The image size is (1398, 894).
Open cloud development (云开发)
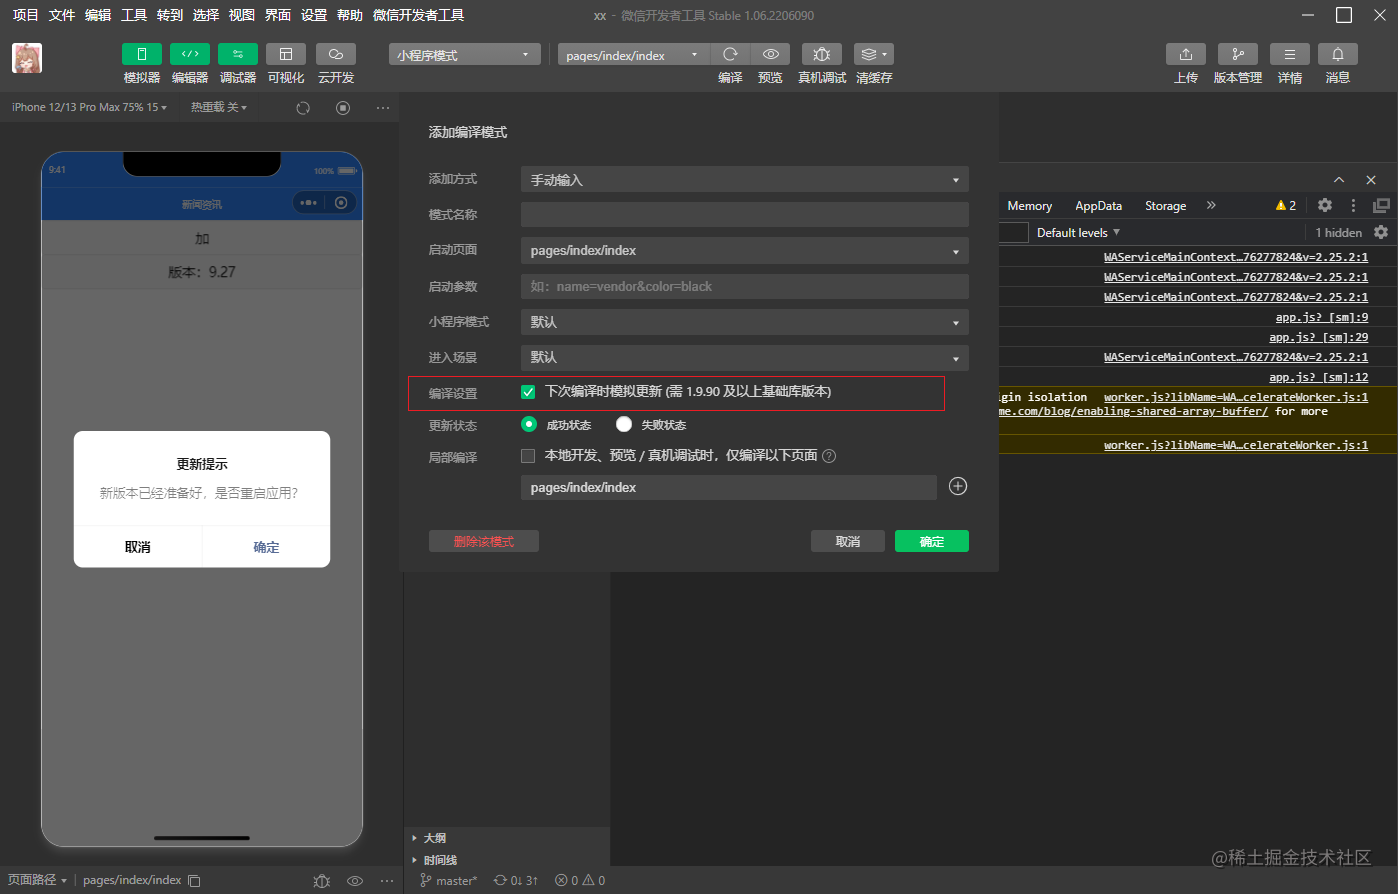pyautogui.click(x=336, y=54)
